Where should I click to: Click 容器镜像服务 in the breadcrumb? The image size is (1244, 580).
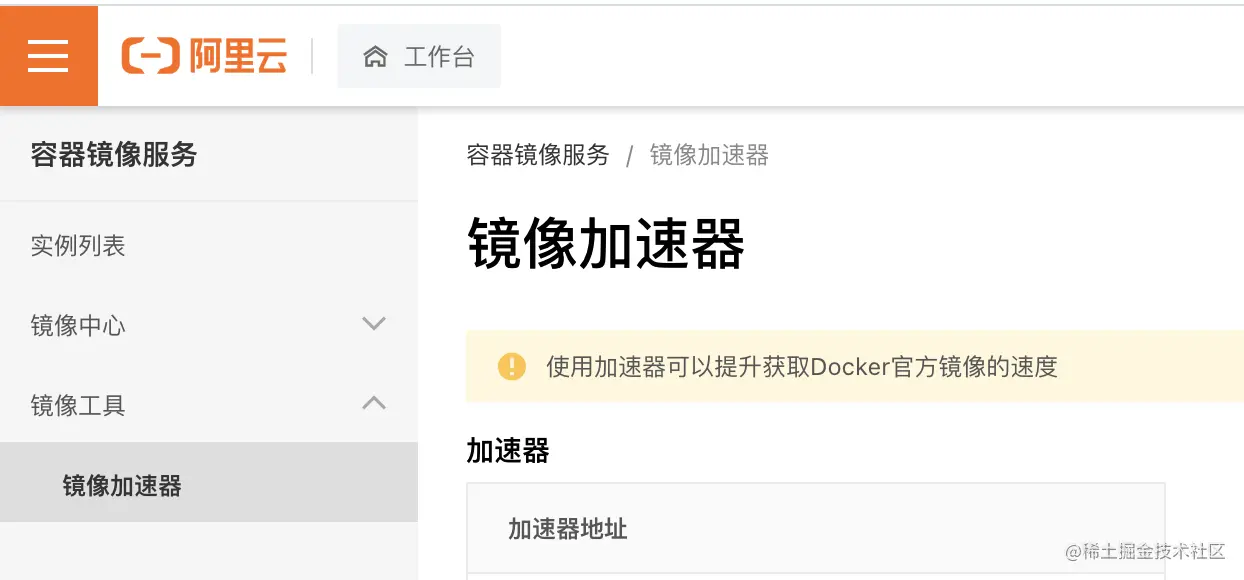[537, 155]
